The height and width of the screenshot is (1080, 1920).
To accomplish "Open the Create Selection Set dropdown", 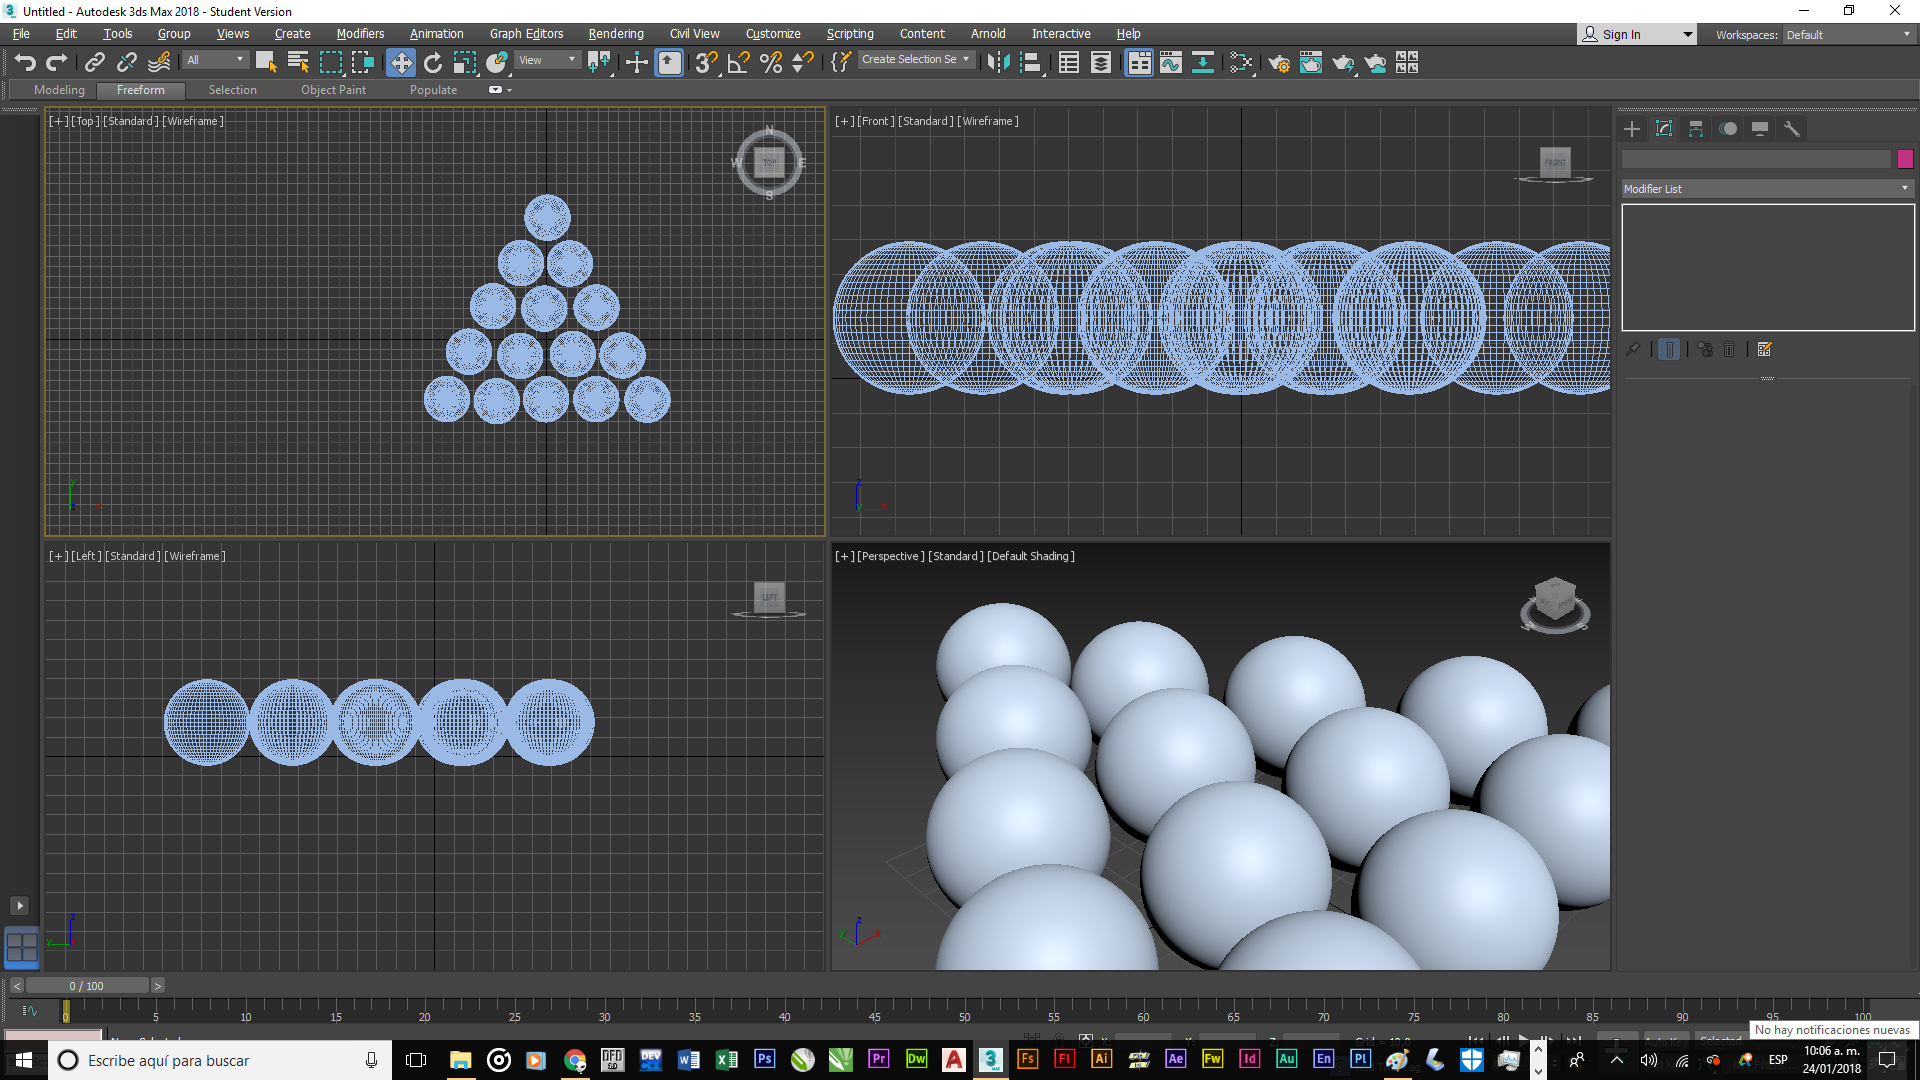I will (x=915, y=60).
